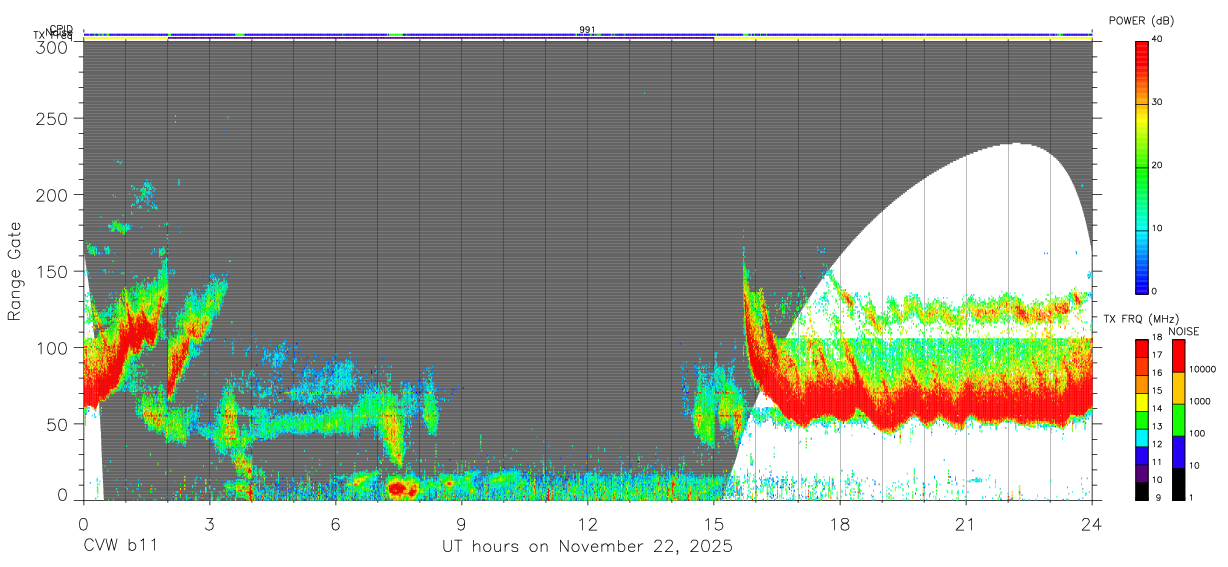Image resolution: width=1228 pixels, height=567 pixels.
Task: Click the TX FRQ color bar
Action: [x=1142, y=419]
